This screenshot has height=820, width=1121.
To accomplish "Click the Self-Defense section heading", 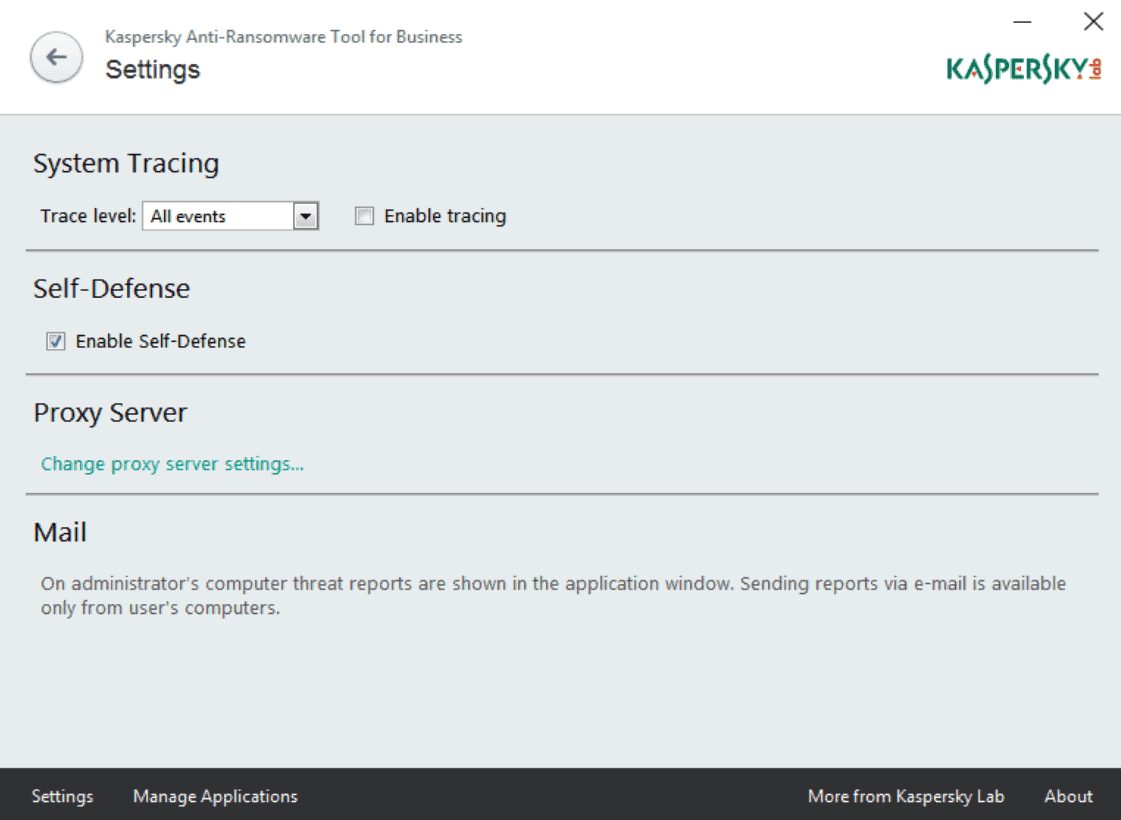I will pos(112,288).
